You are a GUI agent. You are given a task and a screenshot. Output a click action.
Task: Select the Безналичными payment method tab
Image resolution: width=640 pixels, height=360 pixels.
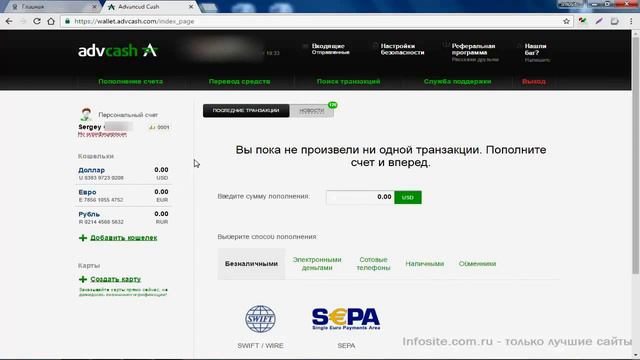(251, 264)
